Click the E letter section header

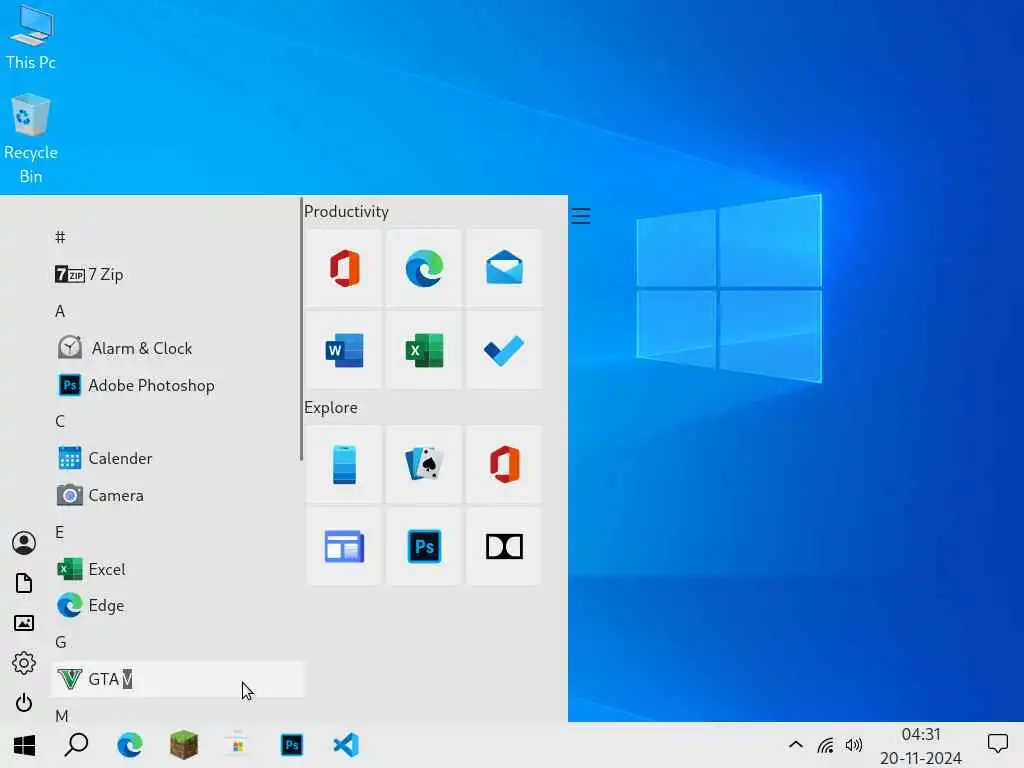pyautogui.click(x=60, y=532)
